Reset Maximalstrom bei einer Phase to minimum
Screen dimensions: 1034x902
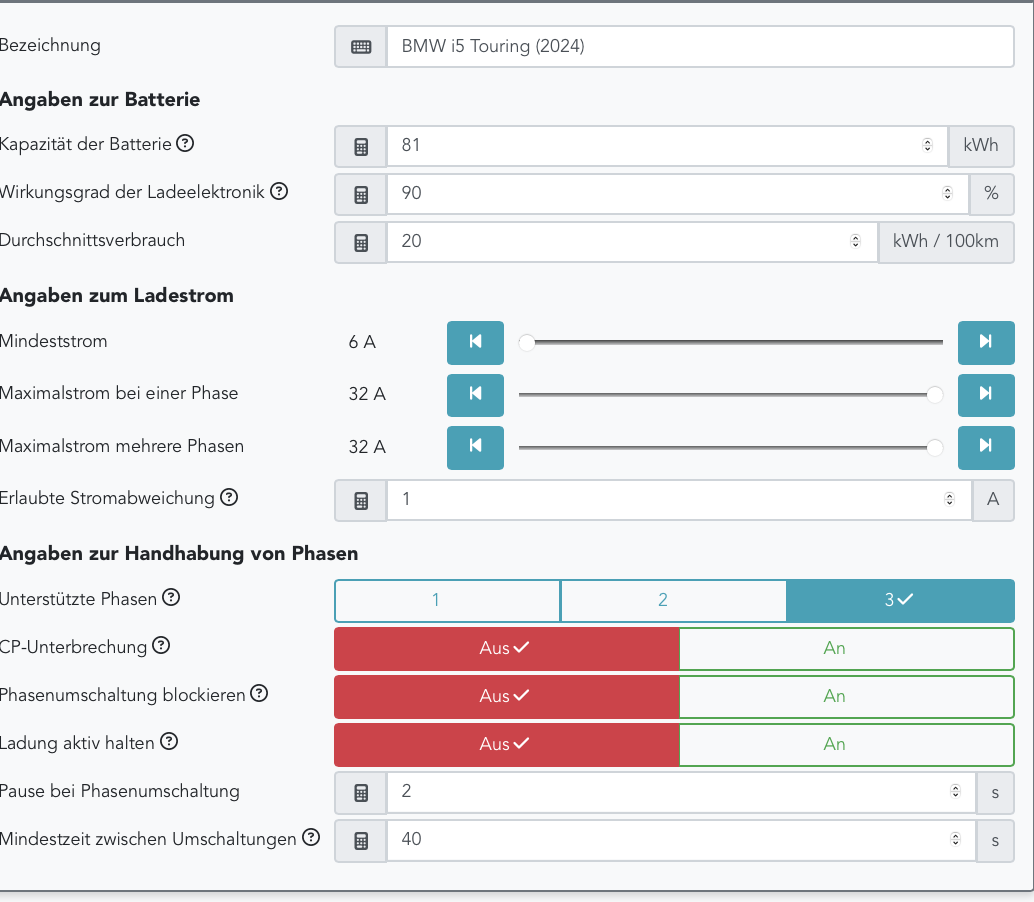click(x=475, y=394)
